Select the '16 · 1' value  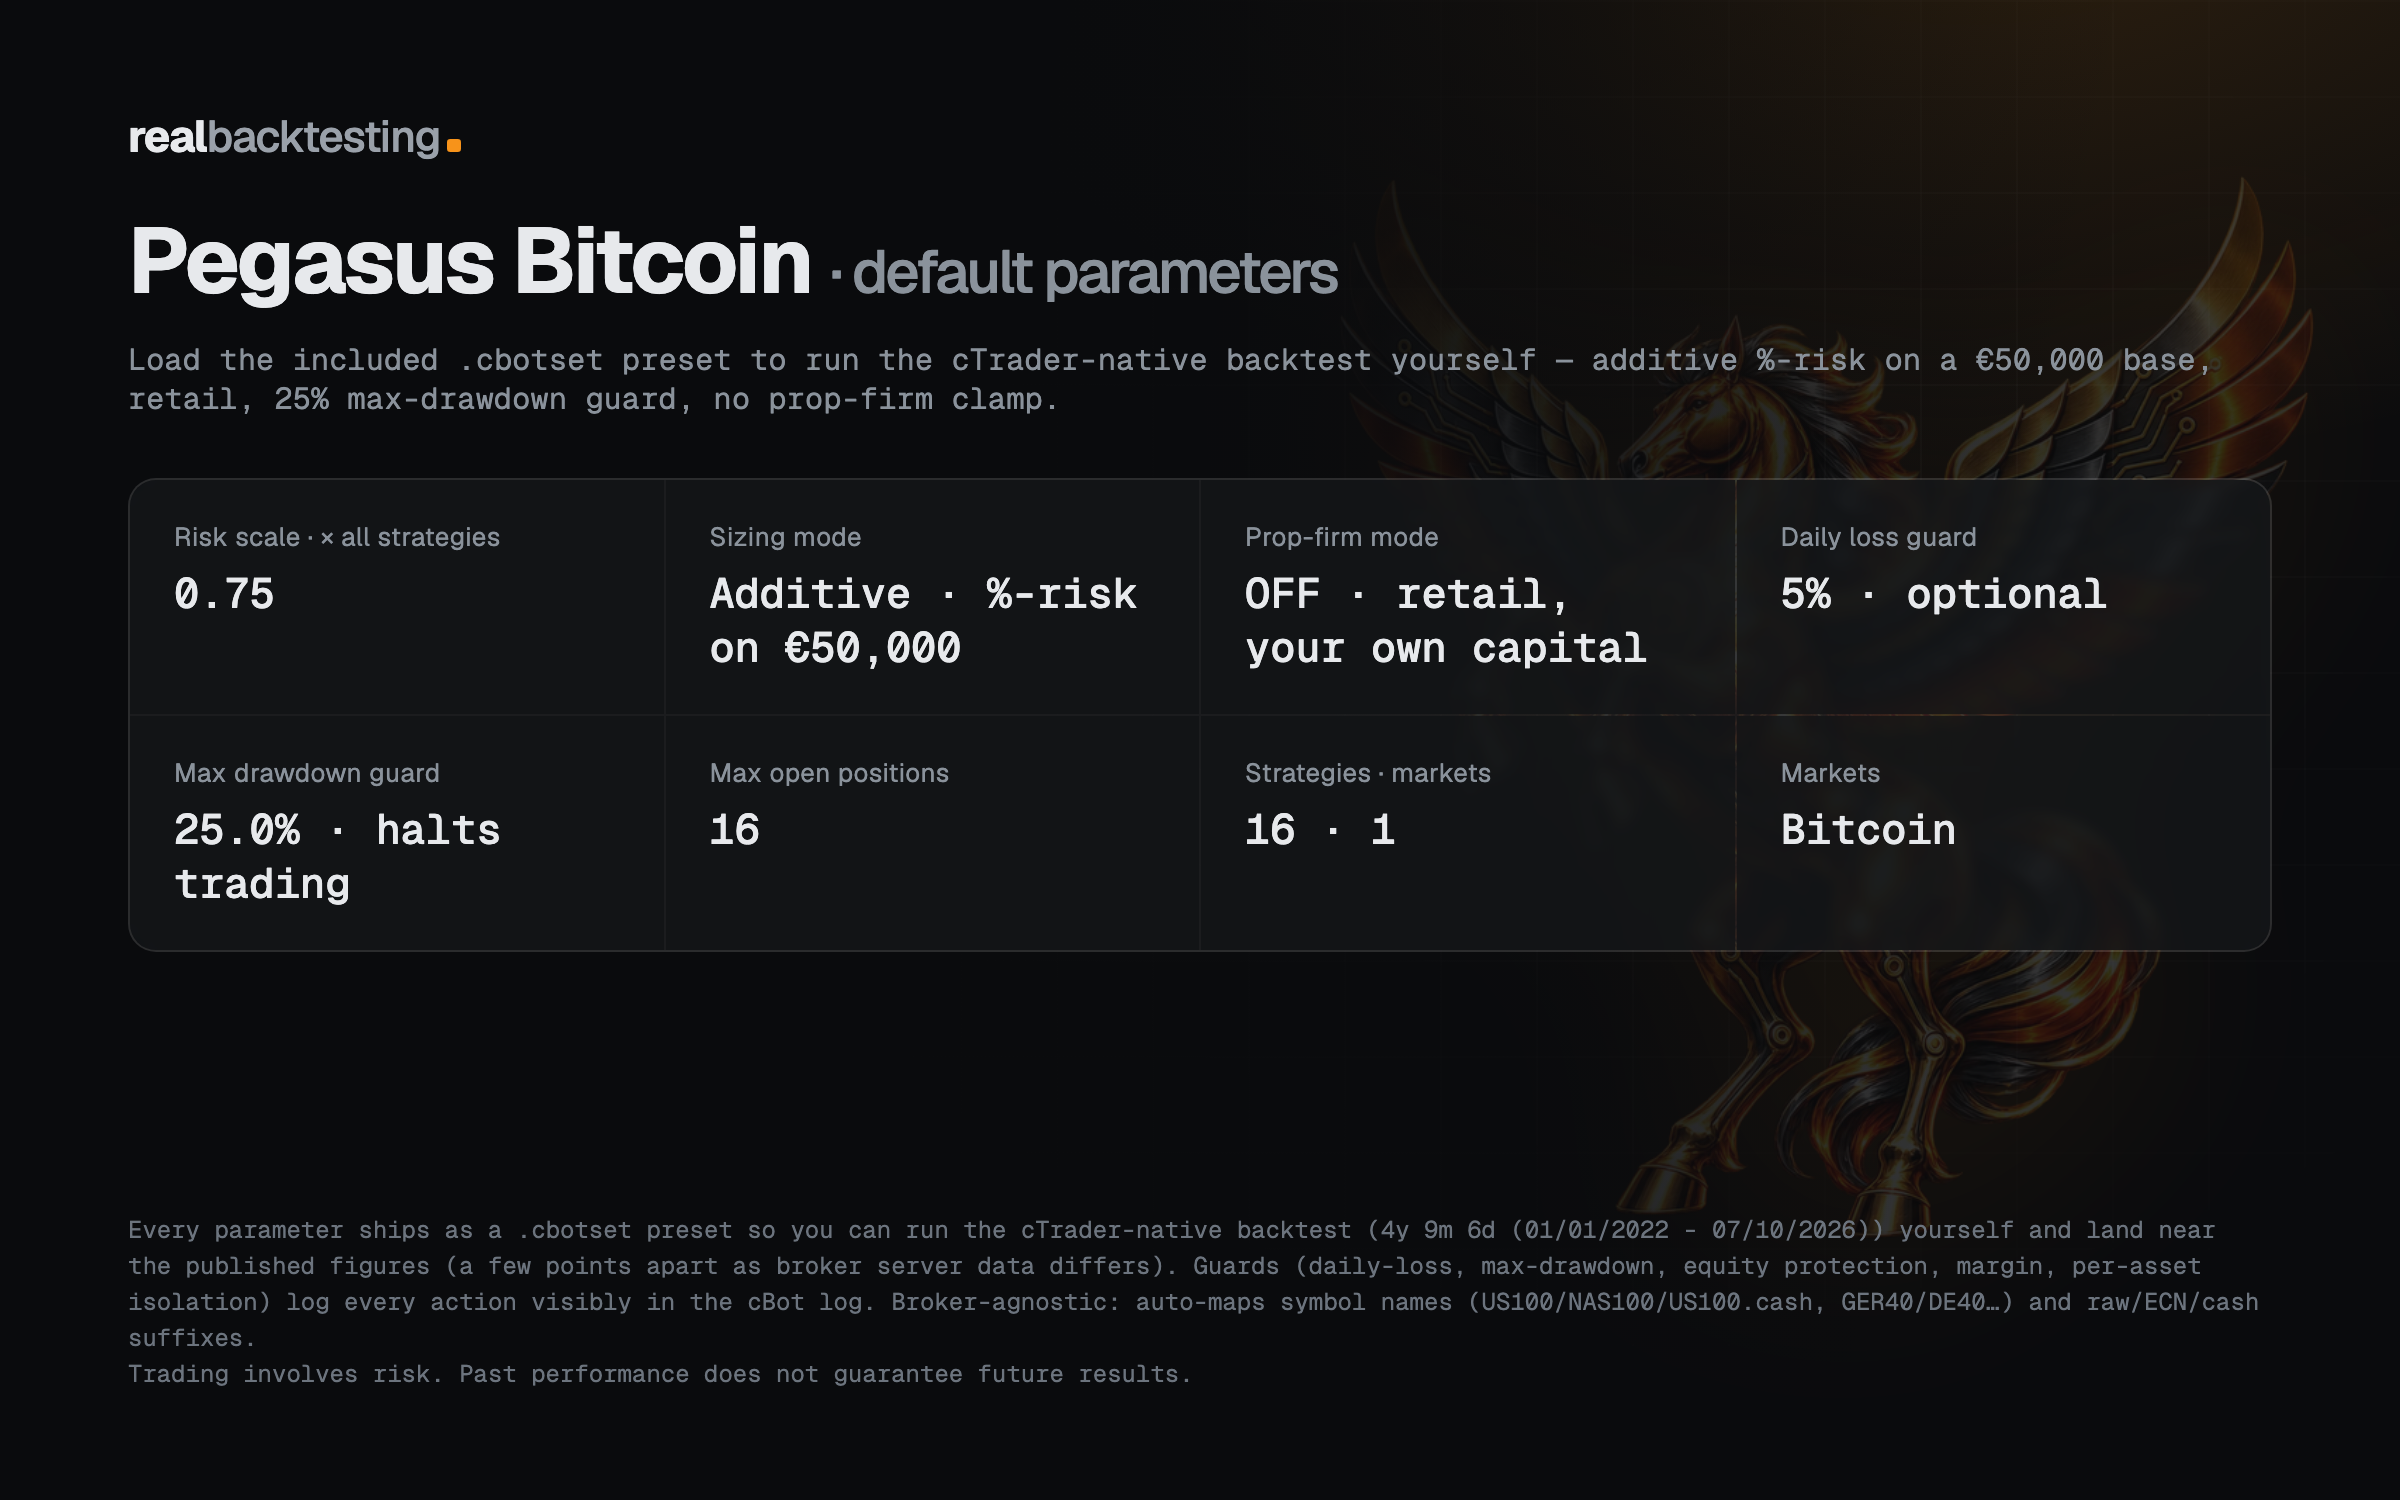pyautogui.click(x=1320, y=830)
